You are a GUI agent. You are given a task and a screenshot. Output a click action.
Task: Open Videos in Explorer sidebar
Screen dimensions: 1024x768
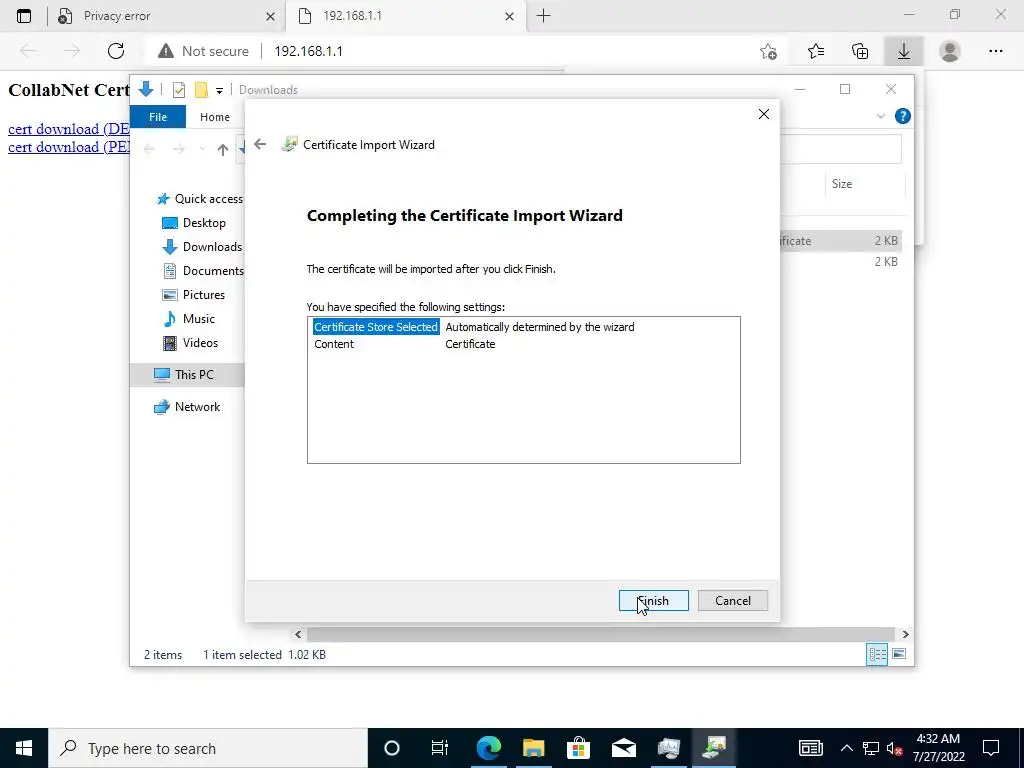(190, 343)
